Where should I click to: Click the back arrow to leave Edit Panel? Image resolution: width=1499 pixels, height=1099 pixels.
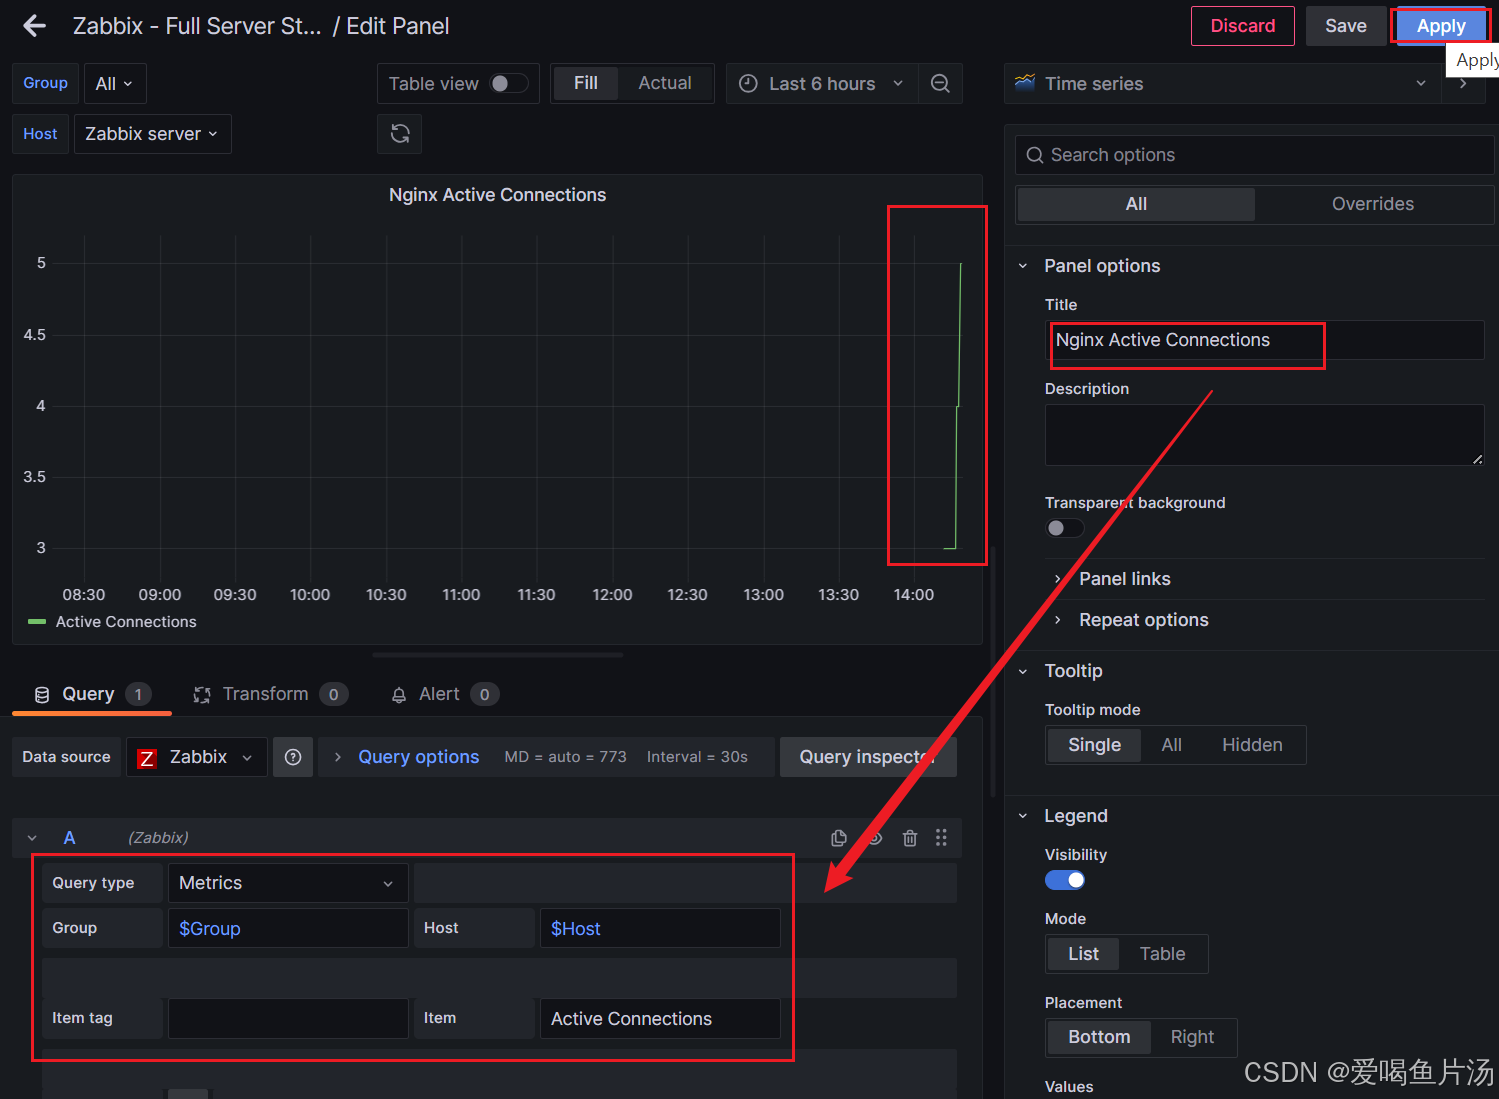pyautogui.click(x=35, y=26)
